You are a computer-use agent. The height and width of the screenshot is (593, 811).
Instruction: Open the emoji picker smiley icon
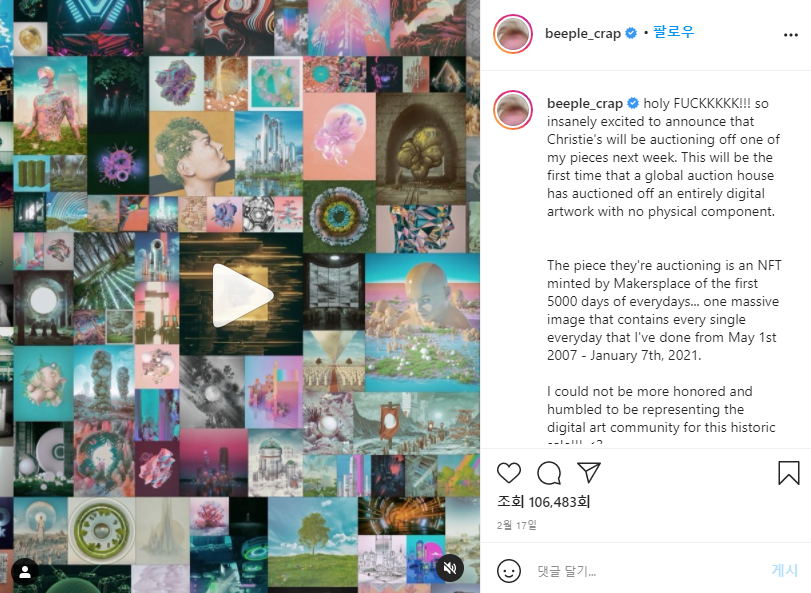point(509,571)
